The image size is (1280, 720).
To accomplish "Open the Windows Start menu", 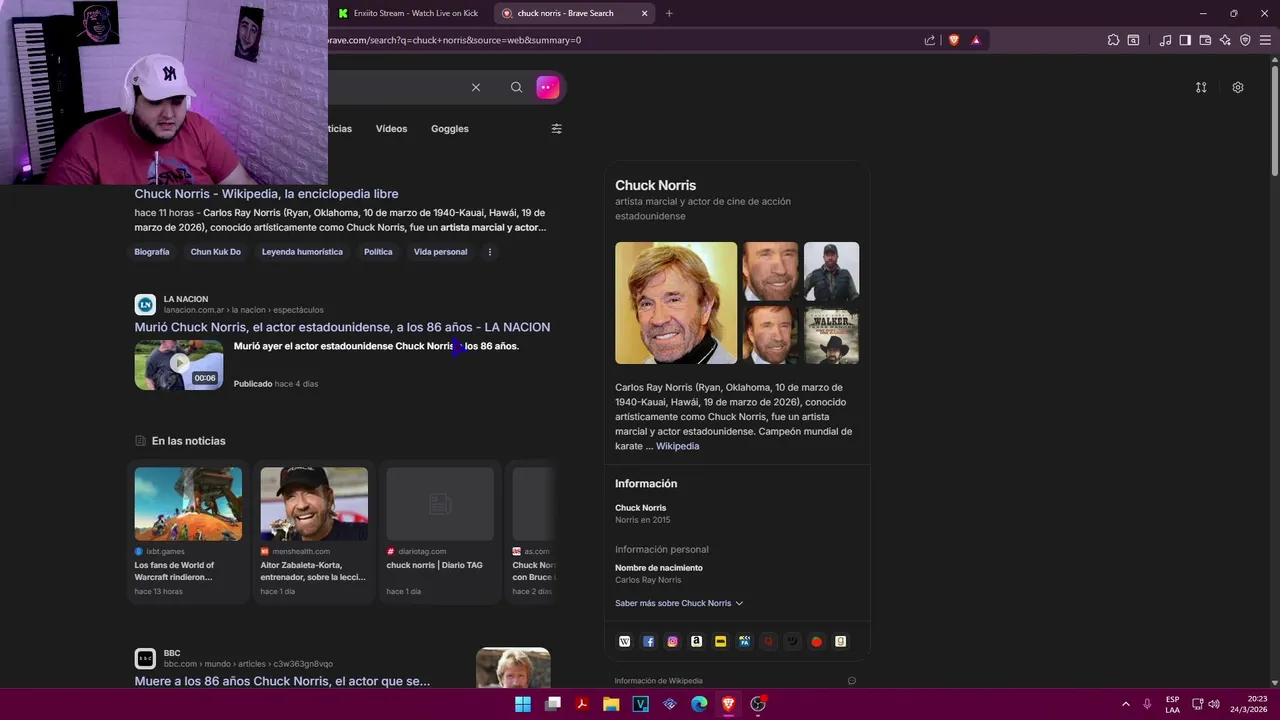I will click(x=523, y=704).
